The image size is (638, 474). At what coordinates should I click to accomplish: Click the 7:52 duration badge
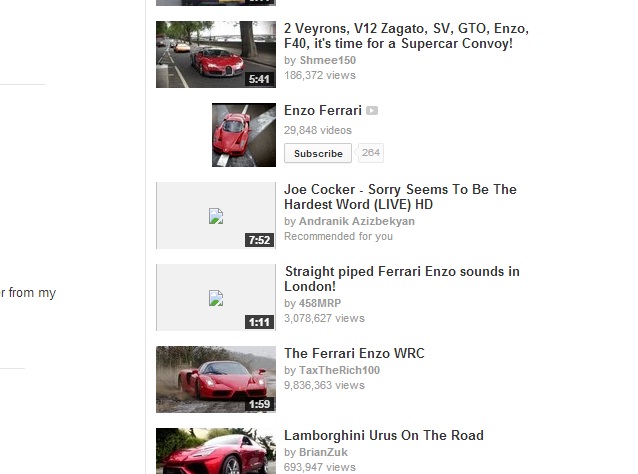(x=259, y=240)
